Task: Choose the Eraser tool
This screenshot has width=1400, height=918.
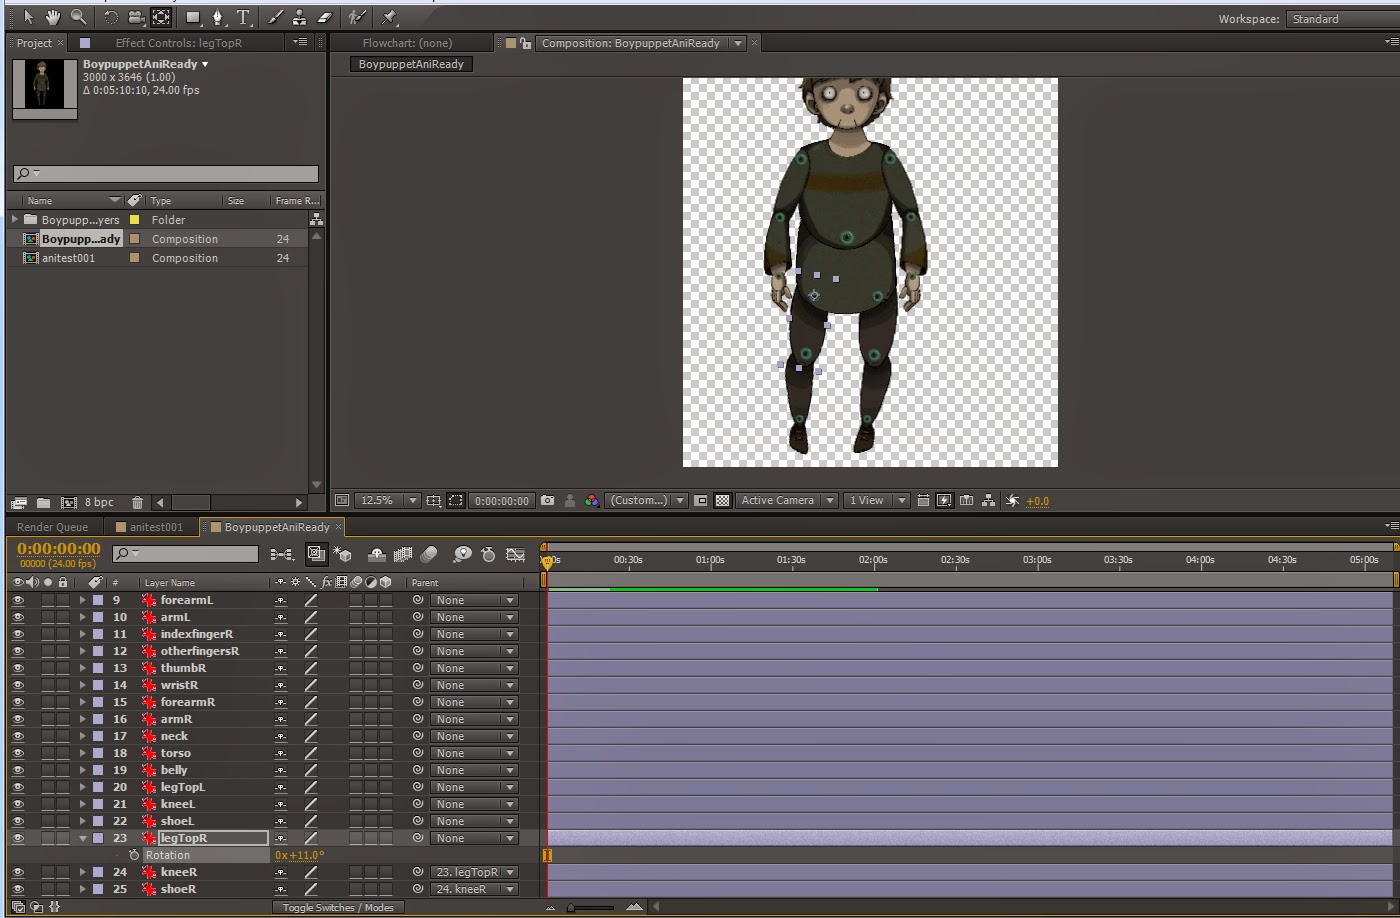Action: (324, 18)
